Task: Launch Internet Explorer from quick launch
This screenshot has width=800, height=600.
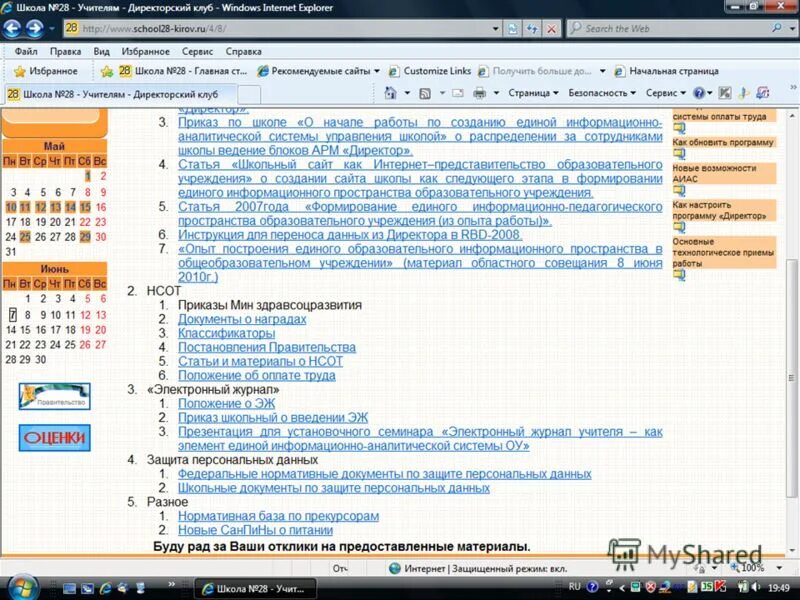Action: click(106, 588)
